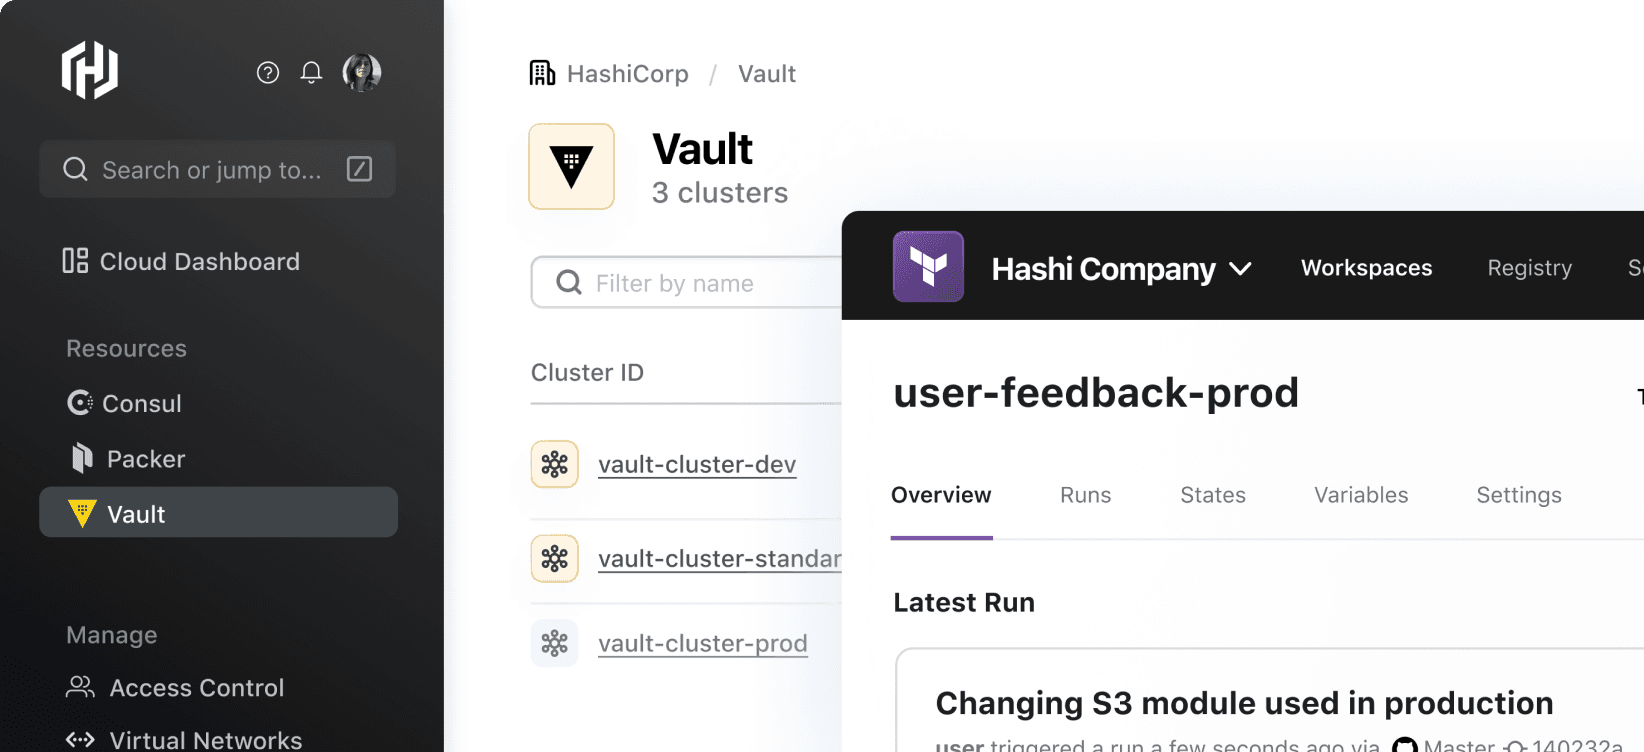Click the HashiCorp breadcrumb link
This screenshot has height=752, width=1644.
coord(627,74)
